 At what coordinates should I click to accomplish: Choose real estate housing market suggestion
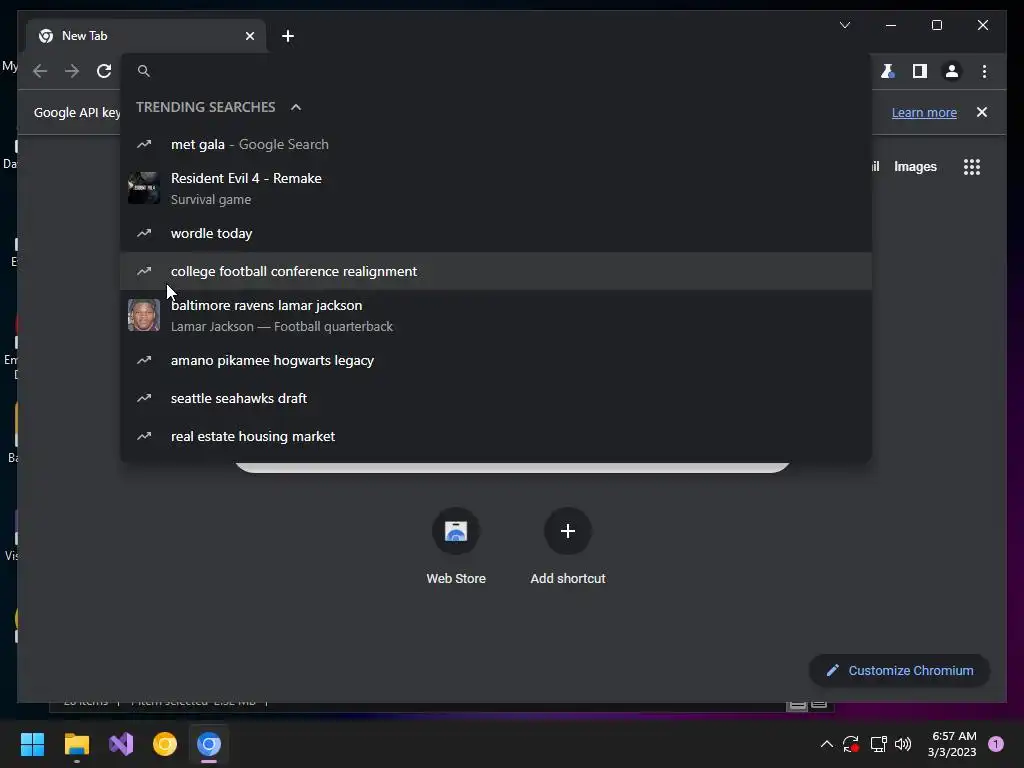pos(496,436)
